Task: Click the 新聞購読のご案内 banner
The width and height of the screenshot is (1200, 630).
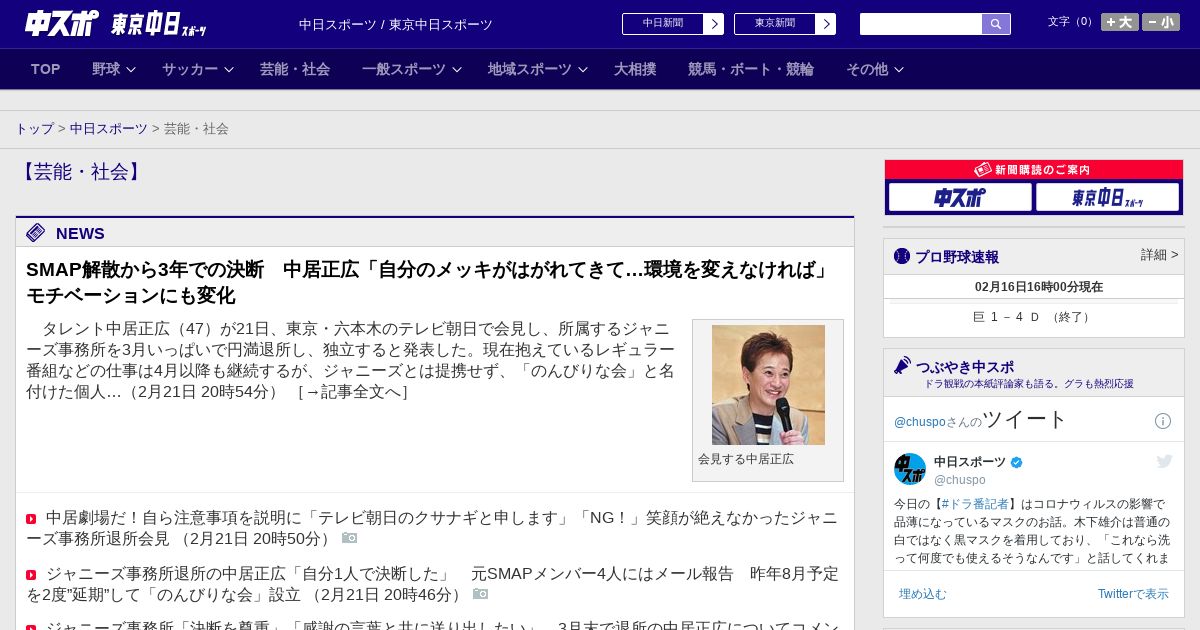Action: (1034, 170)
